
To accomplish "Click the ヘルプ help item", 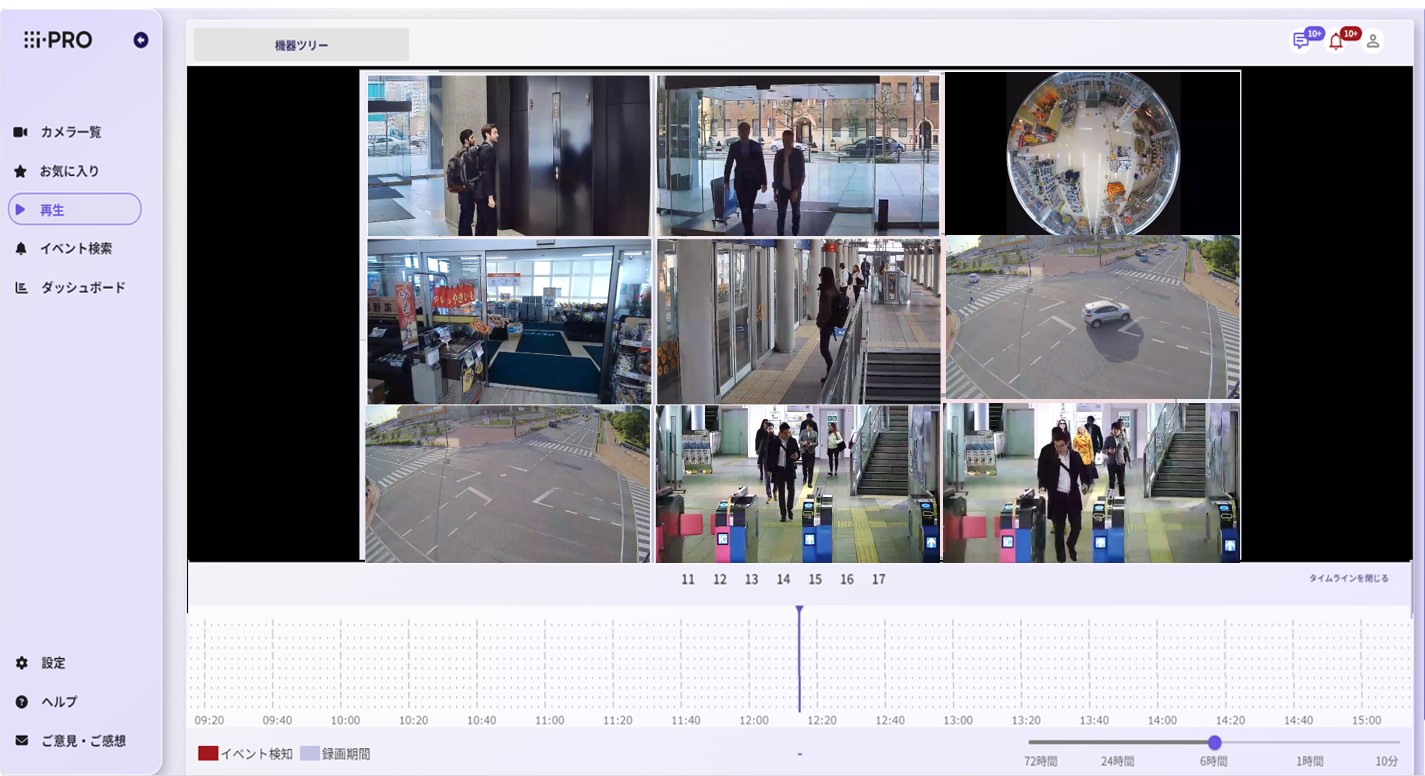I will pos(58,702).
